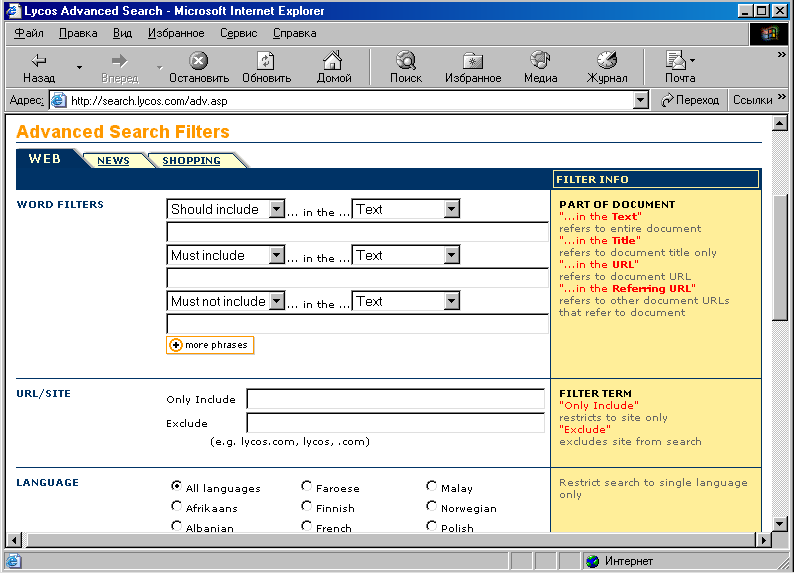Click the Windows logo throbber
The image size is (794, 574).
769,33
